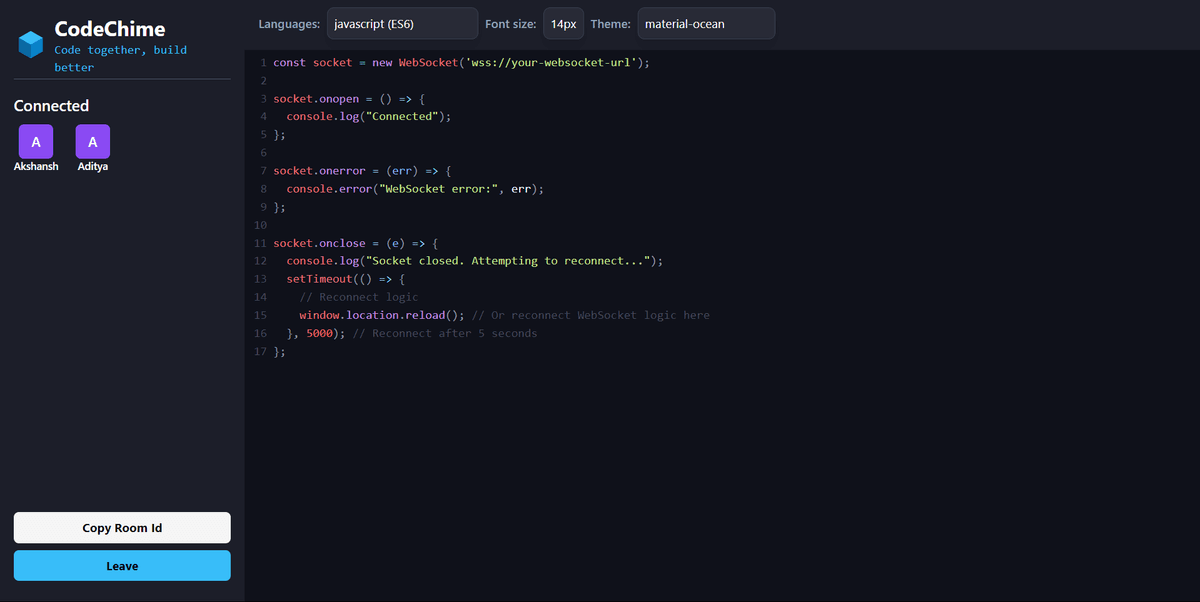Click socket.onclose on line 11
This screenshot has height=602, width=1200.
(319, 243)
